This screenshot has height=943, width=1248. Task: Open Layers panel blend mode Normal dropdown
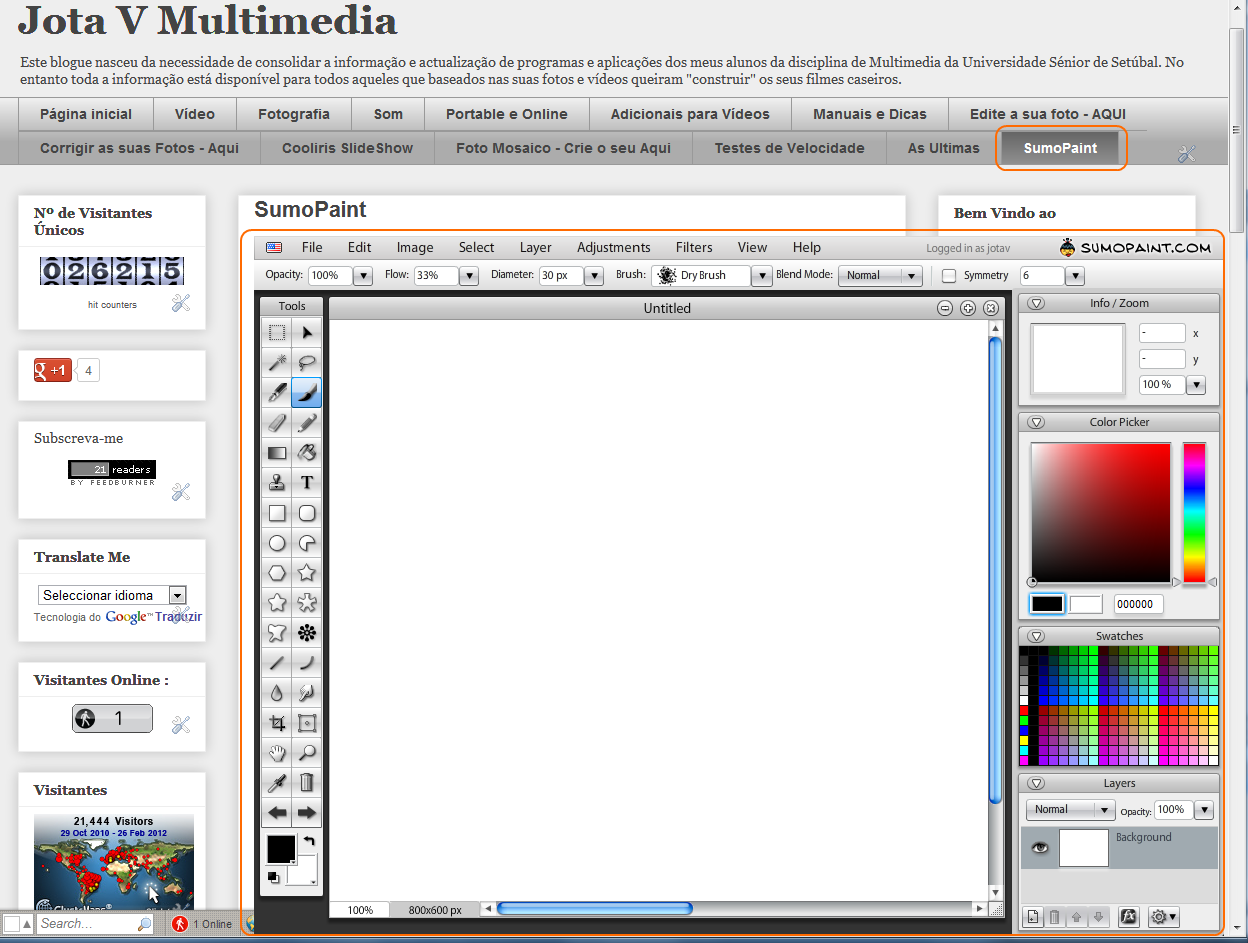(x=1070, y=810)
